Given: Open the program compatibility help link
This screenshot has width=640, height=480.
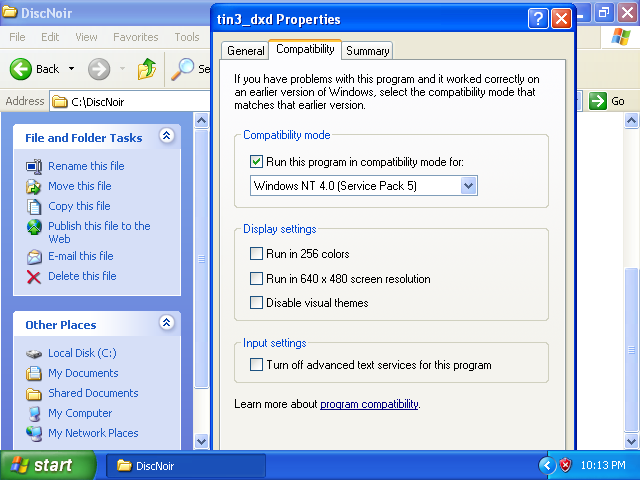Looking at the screenshot, I should pos(369,404).
